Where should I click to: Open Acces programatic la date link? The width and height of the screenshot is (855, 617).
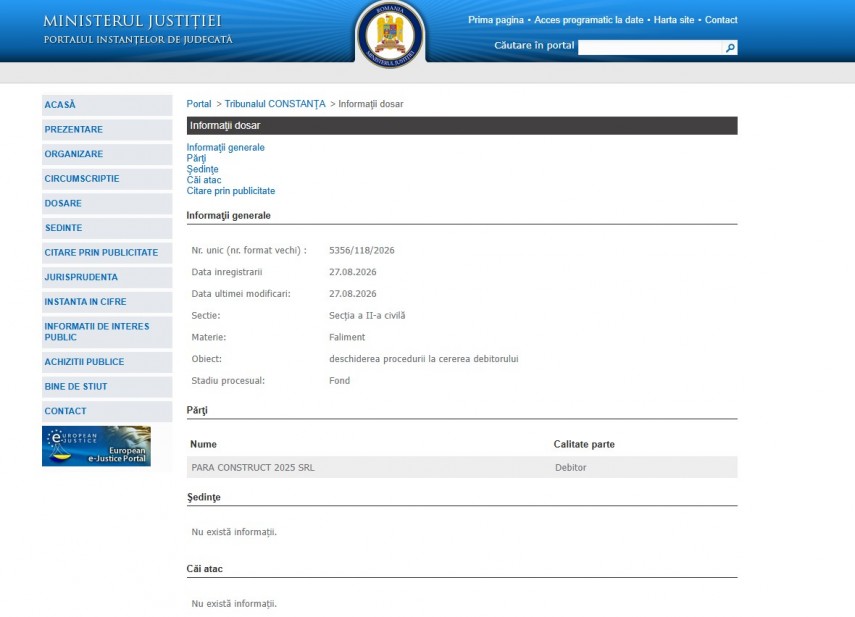coord(588,20)
